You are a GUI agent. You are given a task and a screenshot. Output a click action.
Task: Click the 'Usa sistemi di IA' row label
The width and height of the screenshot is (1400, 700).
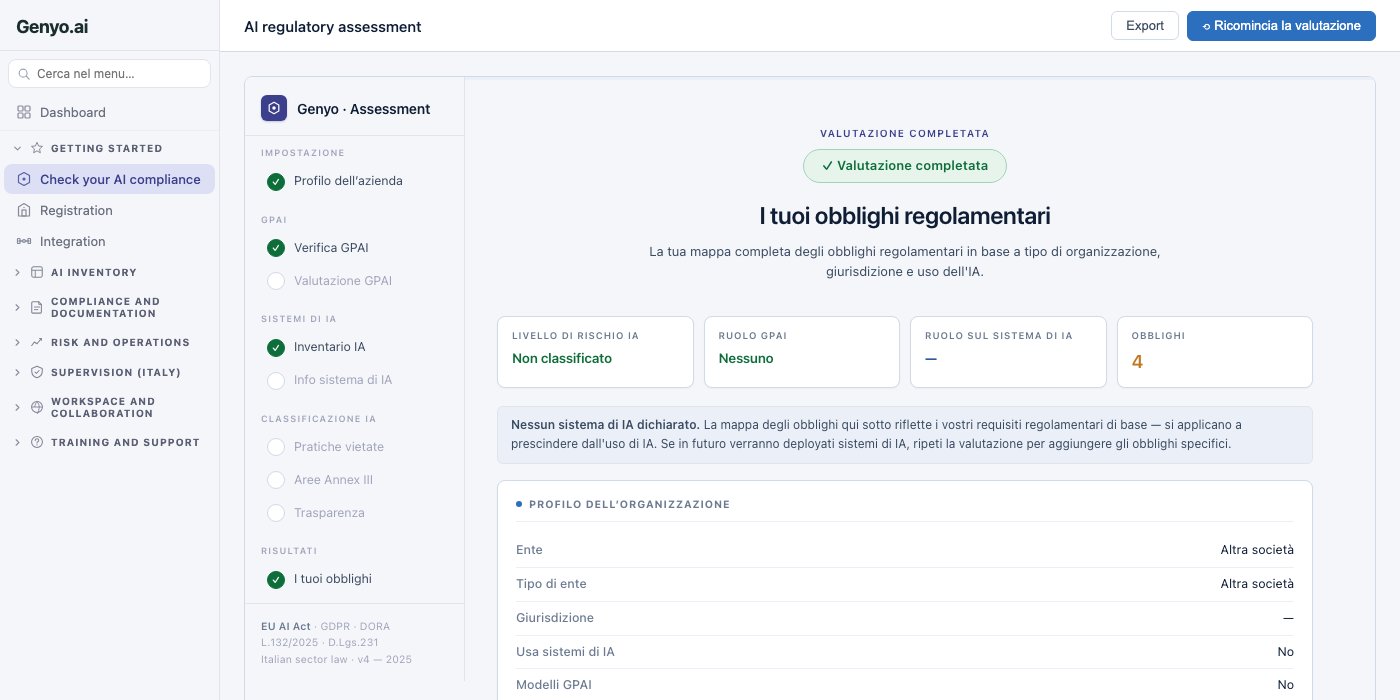(x=565, y=652)
